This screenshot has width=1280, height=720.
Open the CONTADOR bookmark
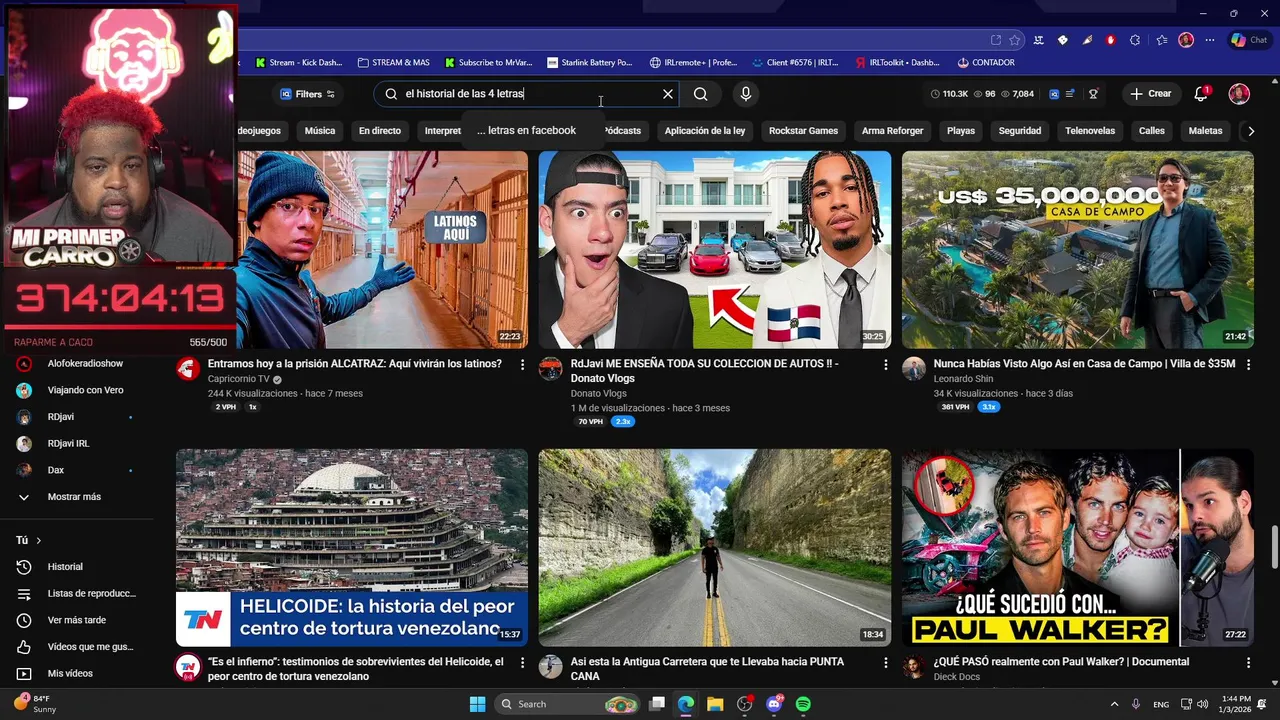coord(986,62)
